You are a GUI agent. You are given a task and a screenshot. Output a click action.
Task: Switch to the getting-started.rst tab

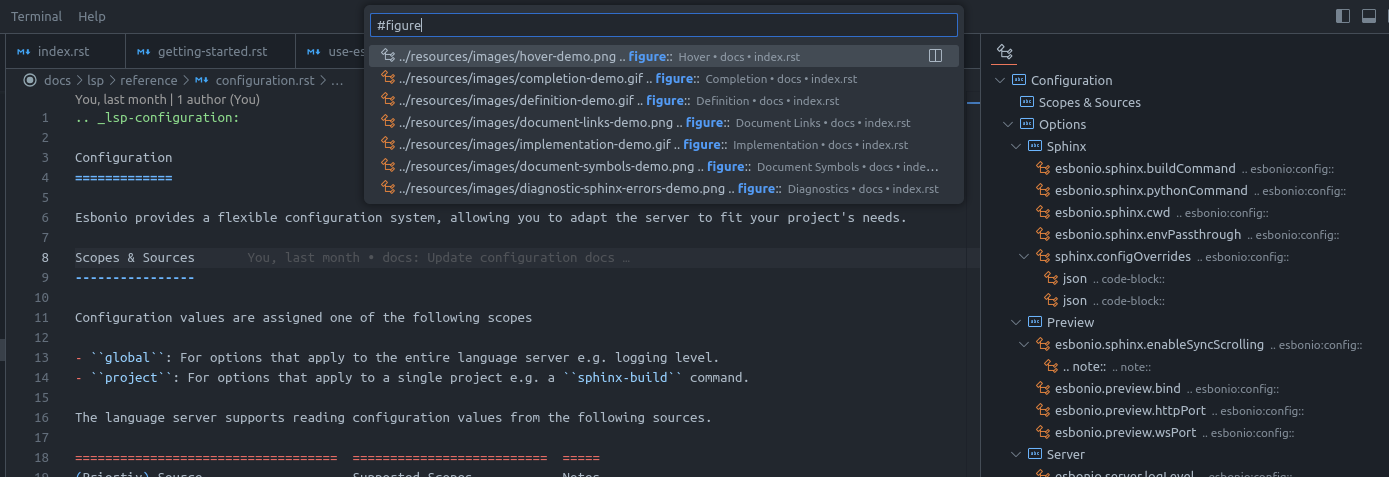coord(212,51)
